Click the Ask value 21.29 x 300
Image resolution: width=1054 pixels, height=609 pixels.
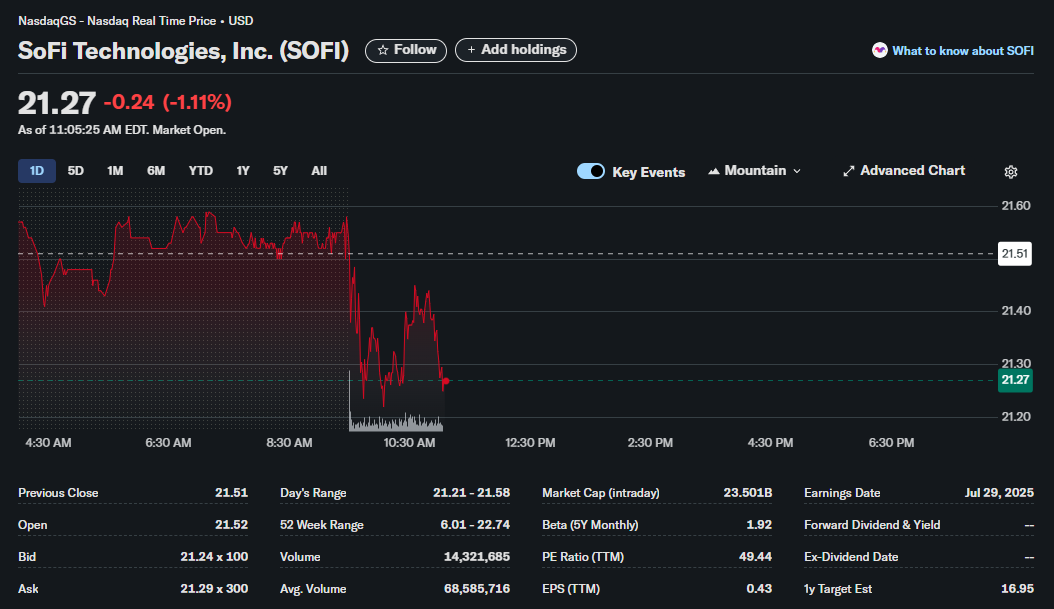[214, 589]
